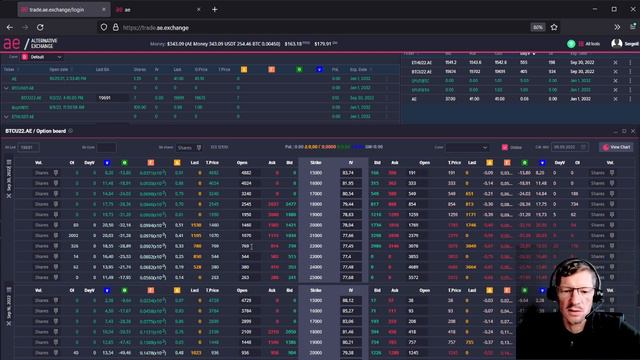Open the site security lock info
Viewport: 640px width, 360px height.
(116, 27)
